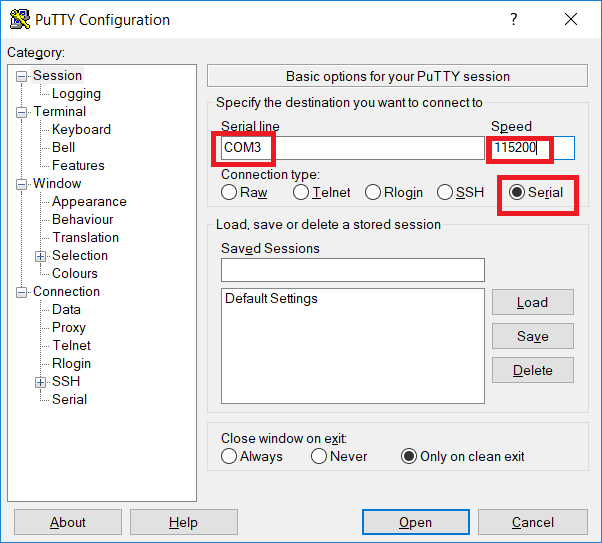The height and width of the screenshot is (543, 602).
Task: Open the Proxy settings category
Action: 69,328
